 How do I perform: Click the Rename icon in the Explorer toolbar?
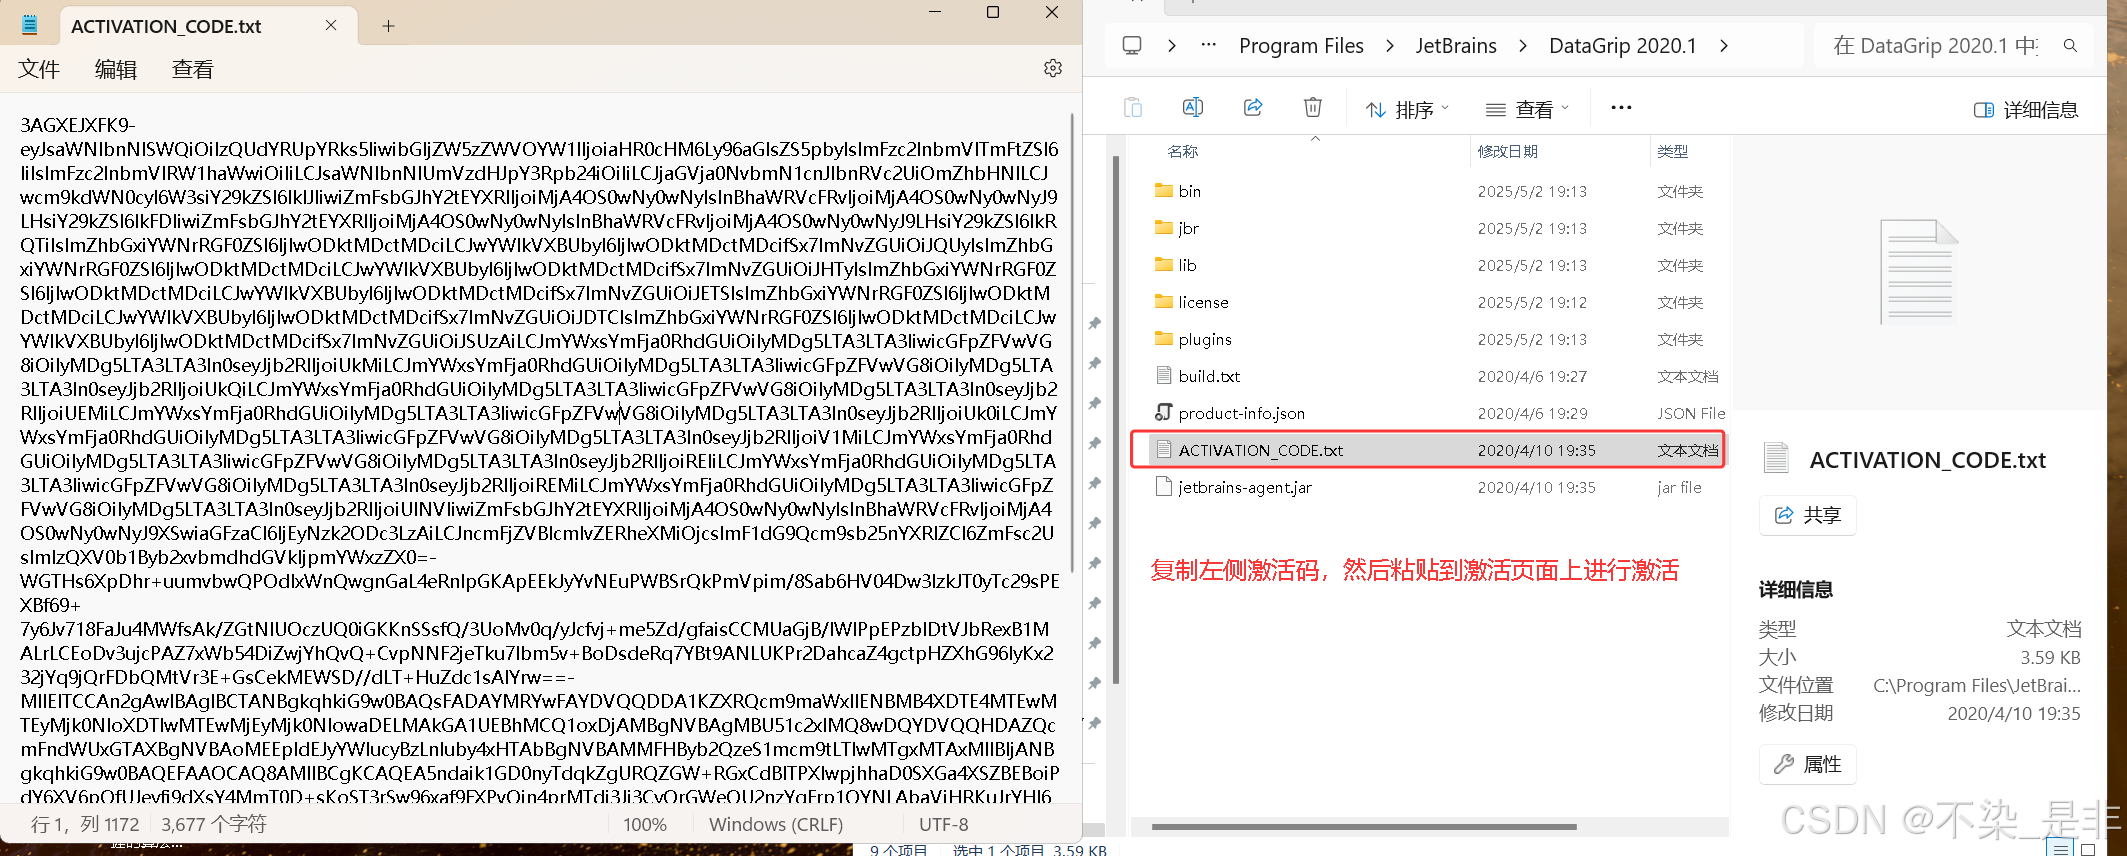point(1193,108)
